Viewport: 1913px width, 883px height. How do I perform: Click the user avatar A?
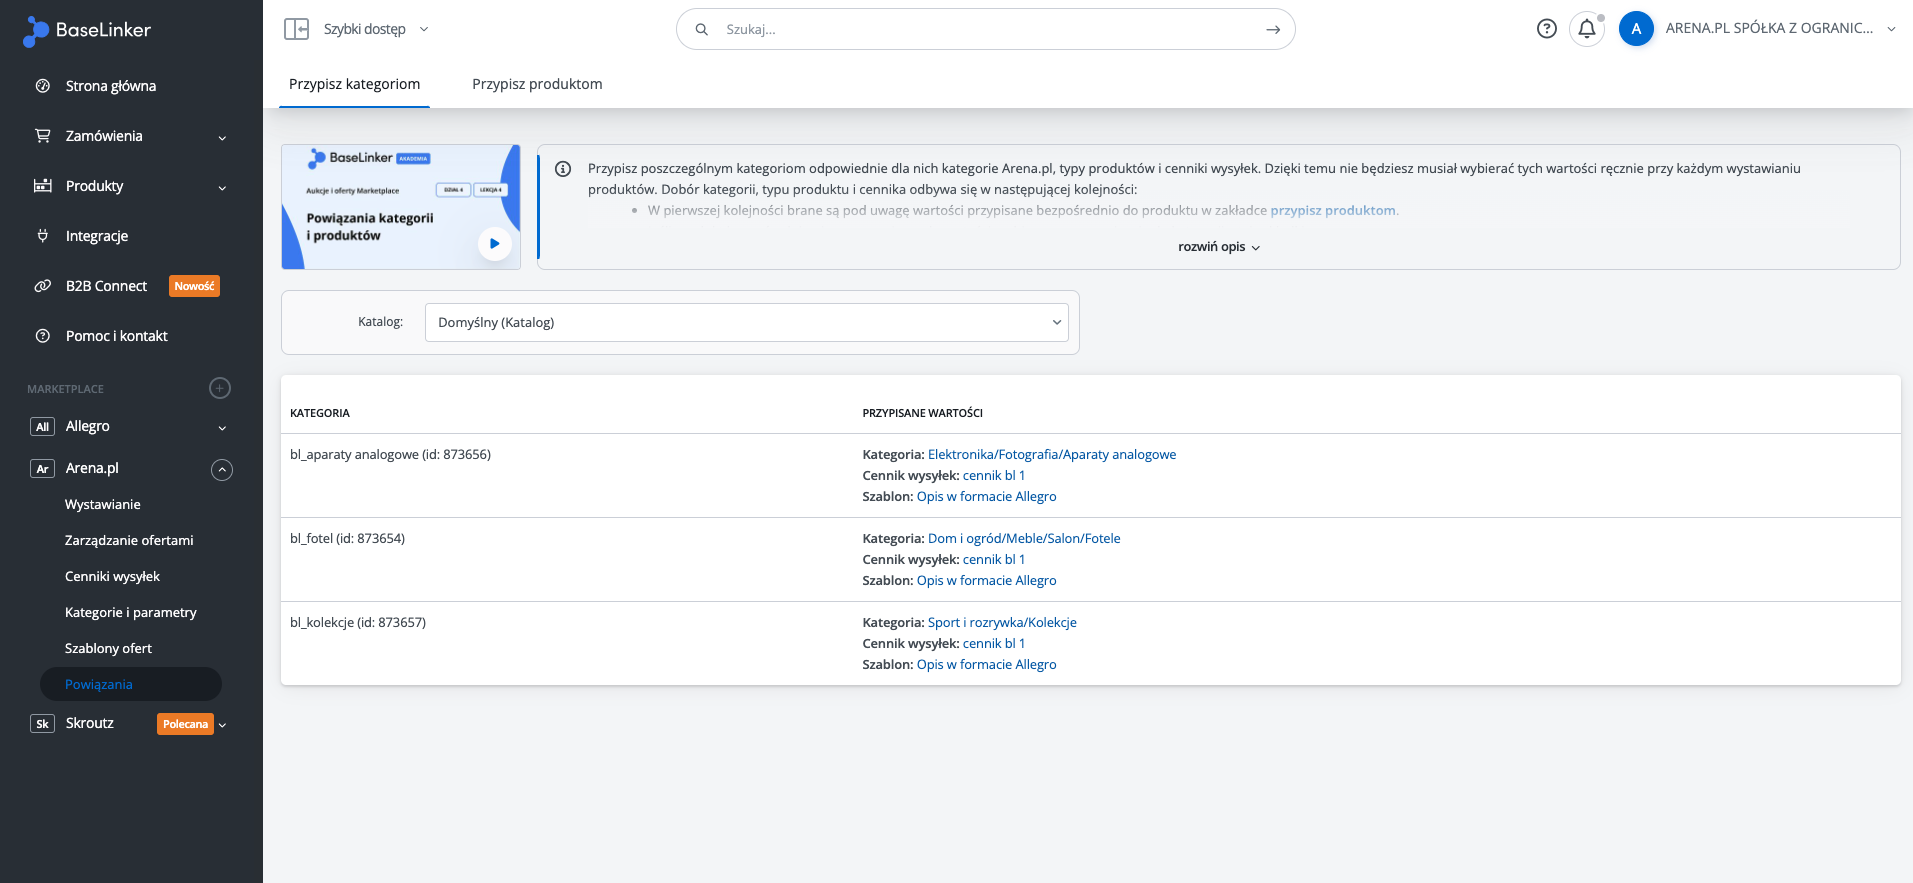[x=1636, y=29]
